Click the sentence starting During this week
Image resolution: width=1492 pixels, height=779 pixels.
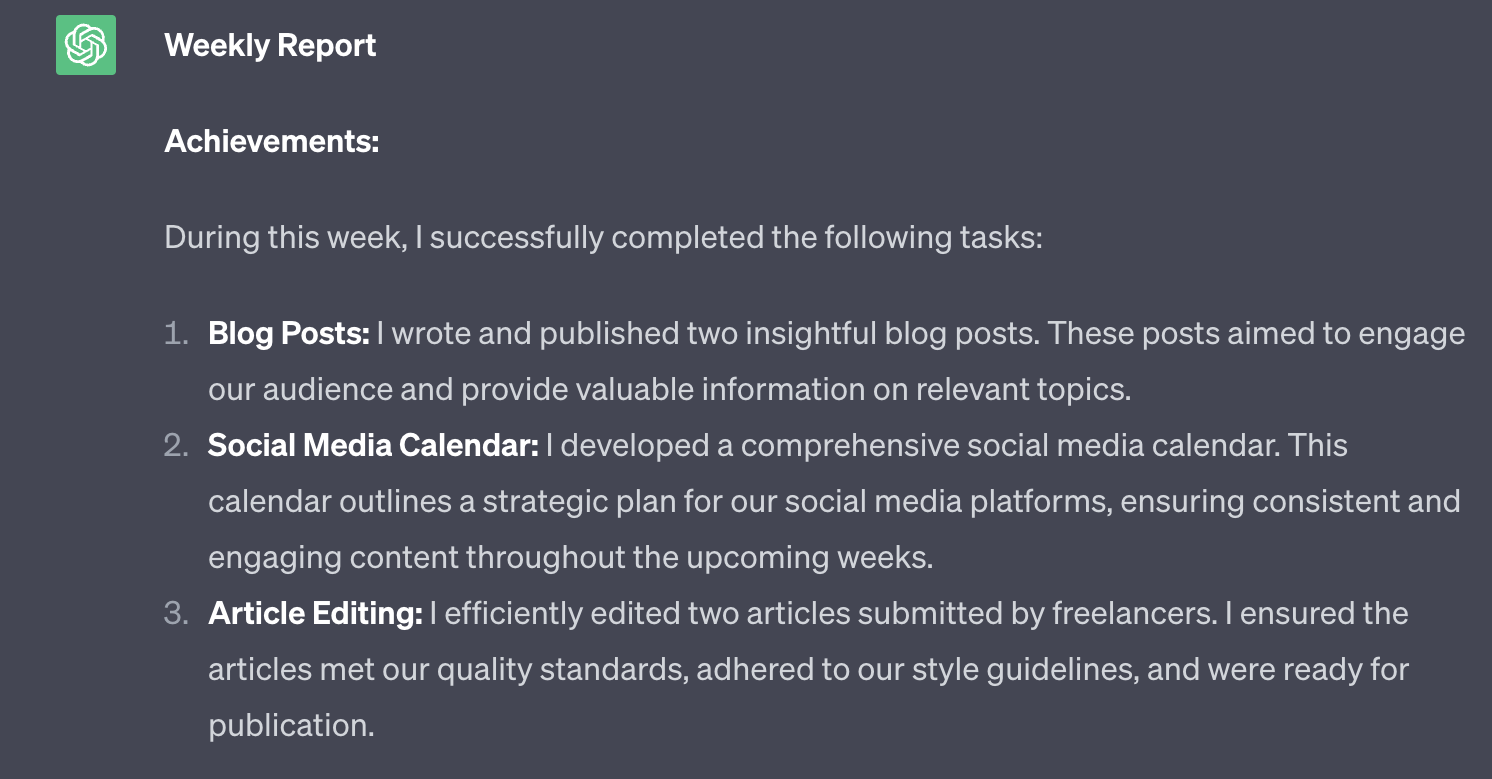603,238
